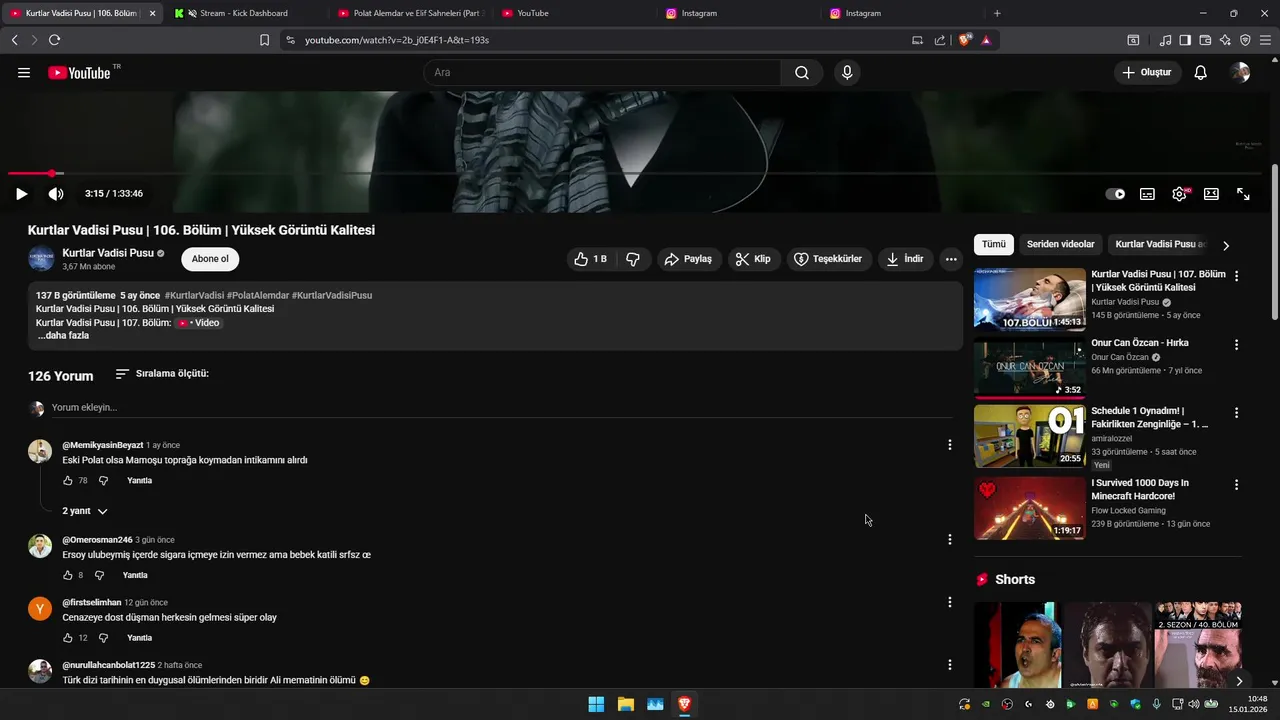Start voice search with microphone icon
The height and width of the screenshot is (720, 1280).
click(847, 73)
